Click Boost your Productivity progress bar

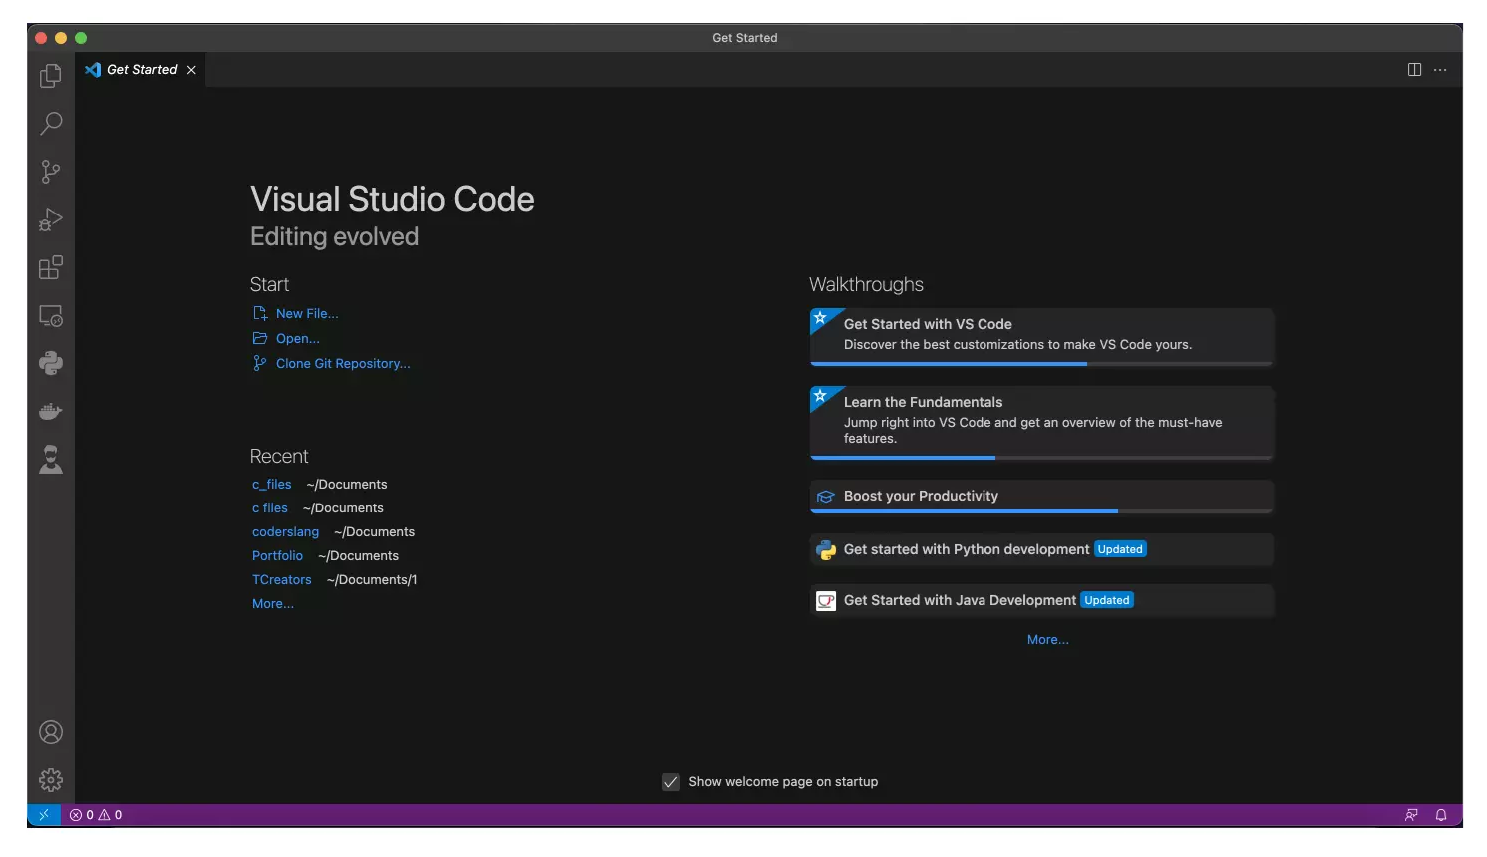1041,511
